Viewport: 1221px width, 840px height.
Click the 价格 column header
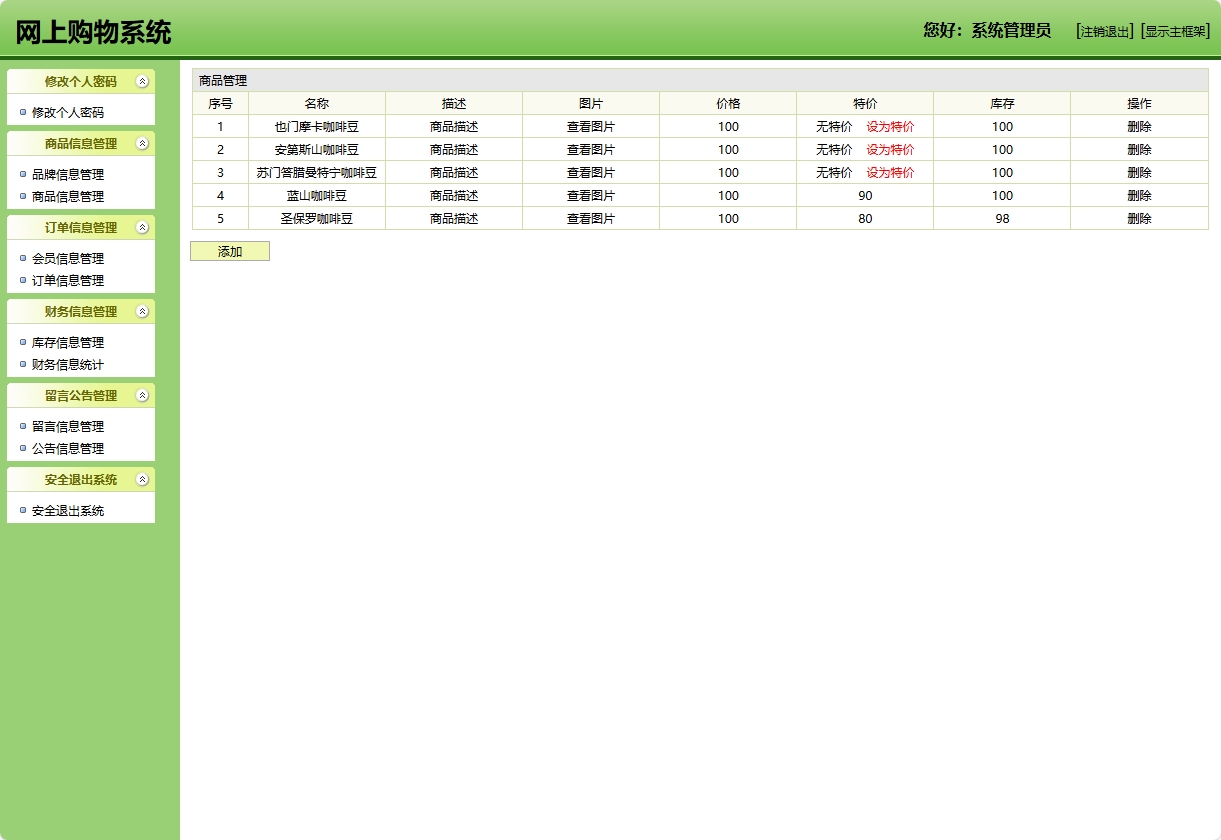728,103
